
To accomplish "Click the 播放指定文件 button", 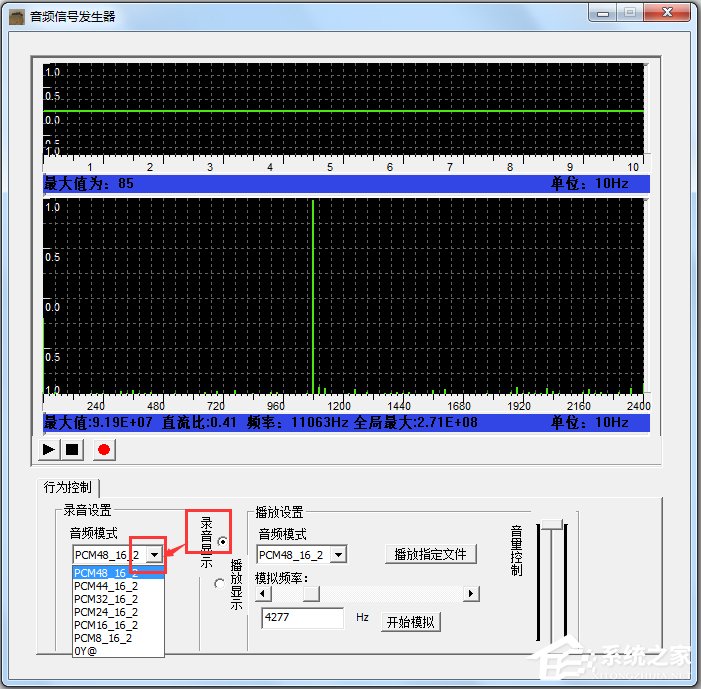I will pyautogui.click(x=430, y=554).
